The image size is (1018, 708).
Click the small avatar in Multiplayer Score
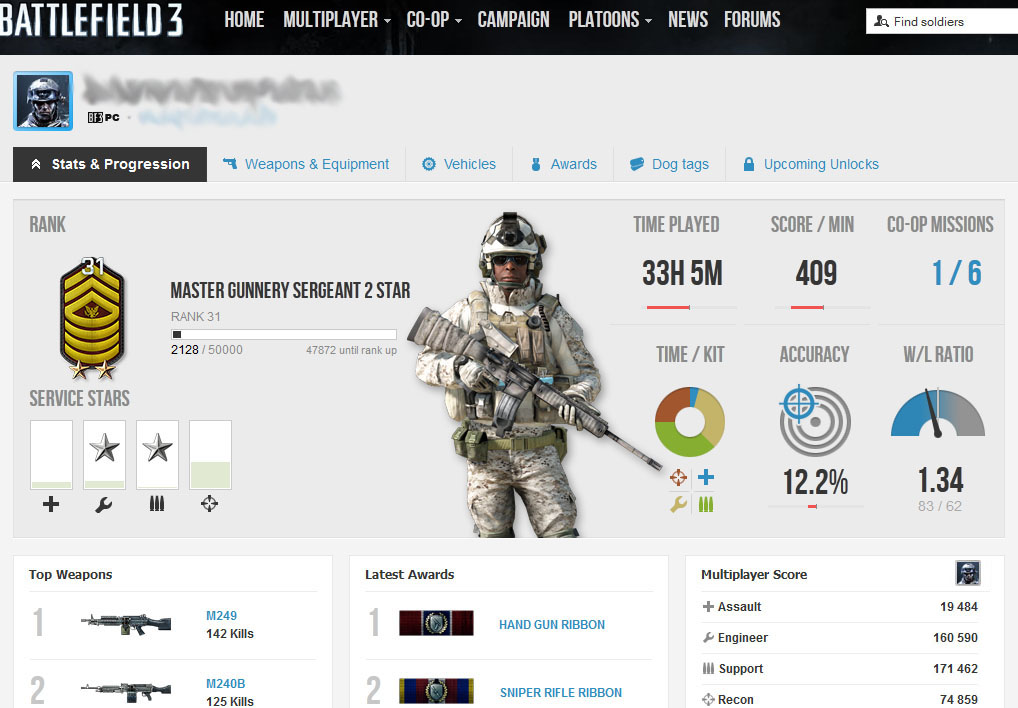pyautogui.click(x=968, y=573)
